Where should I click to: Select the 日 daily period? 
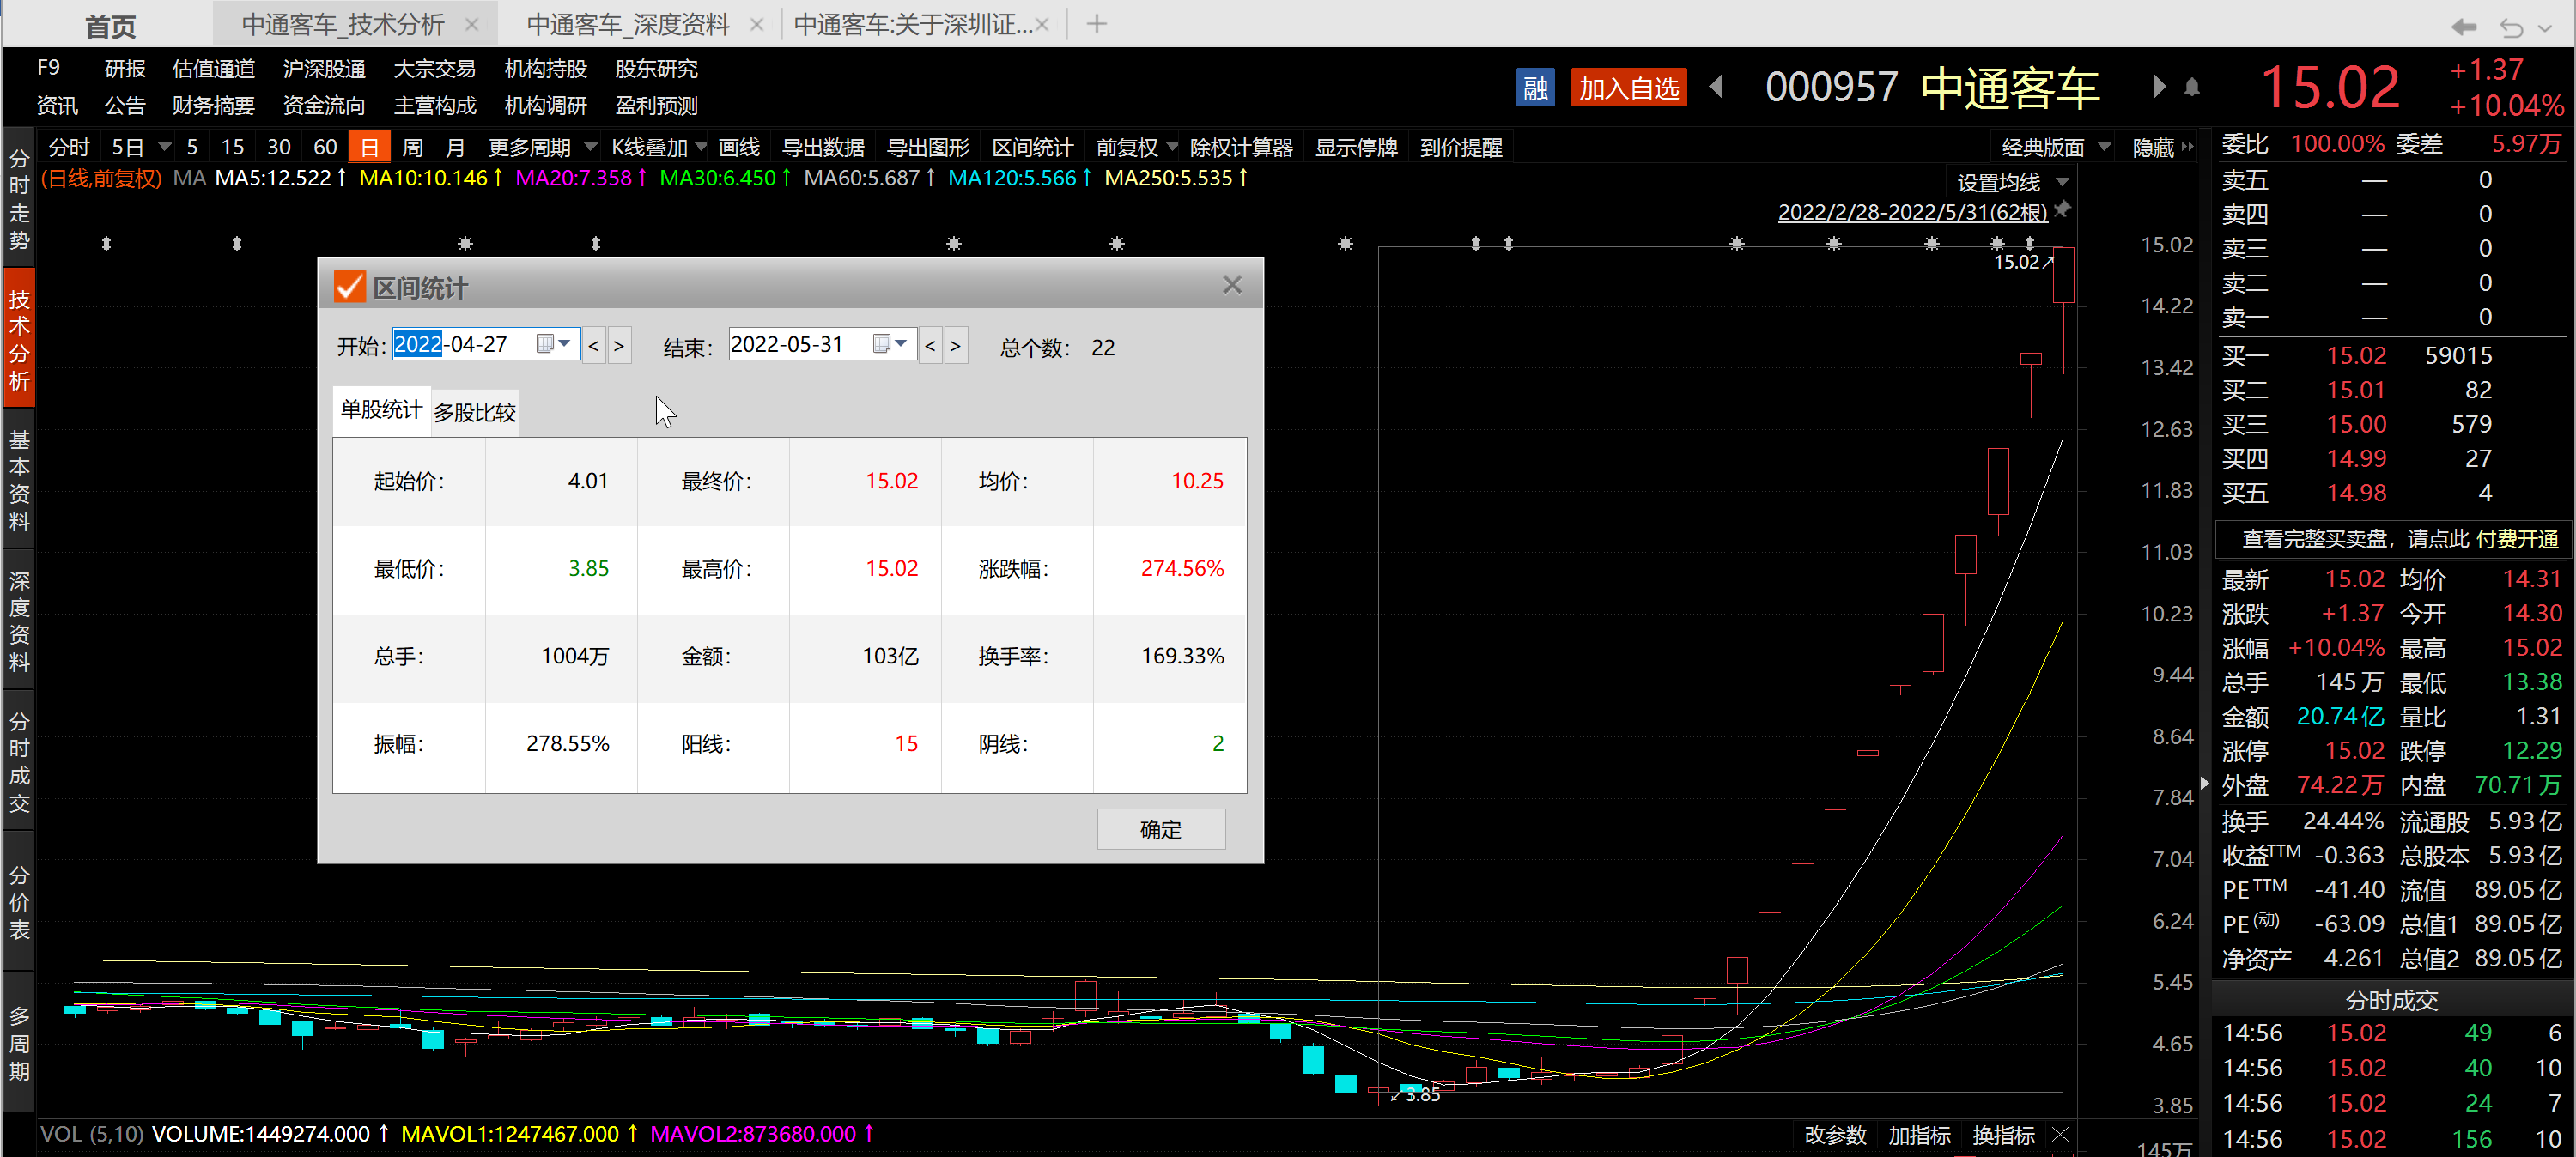369,148
